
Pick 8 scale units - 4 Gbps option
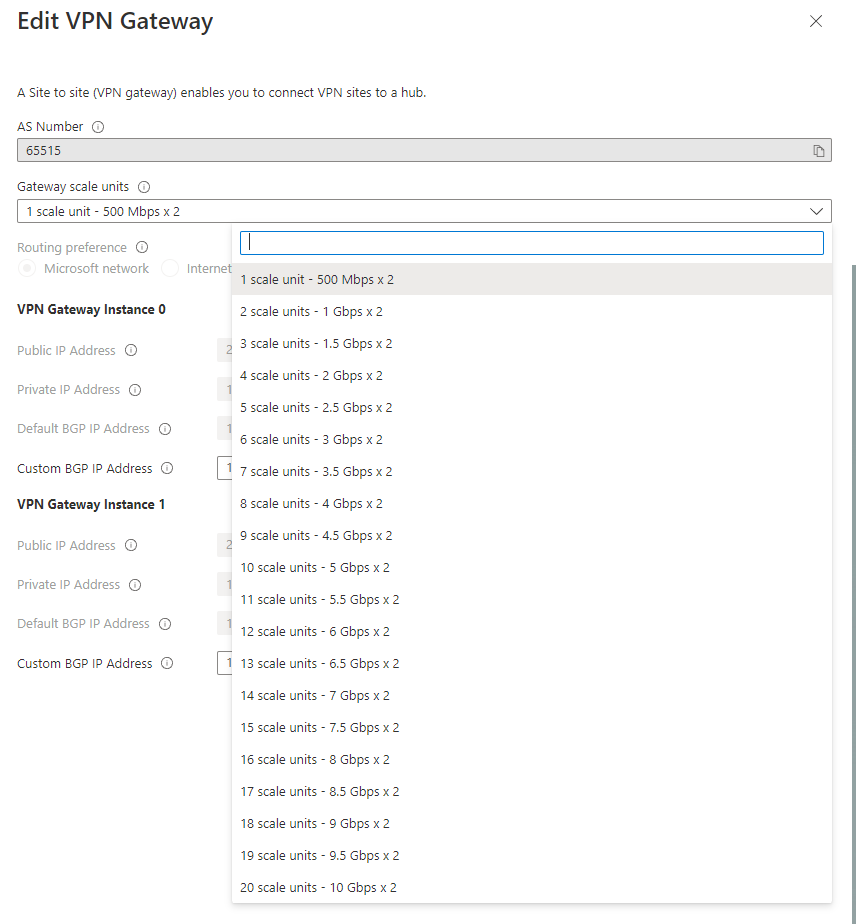(x=532, y=504)
